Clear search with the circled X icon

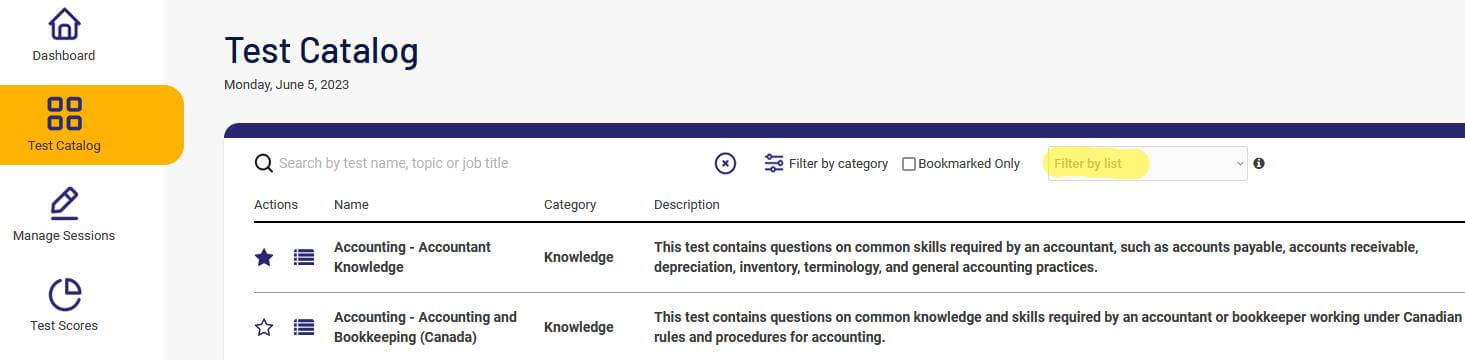click(726, 164)
